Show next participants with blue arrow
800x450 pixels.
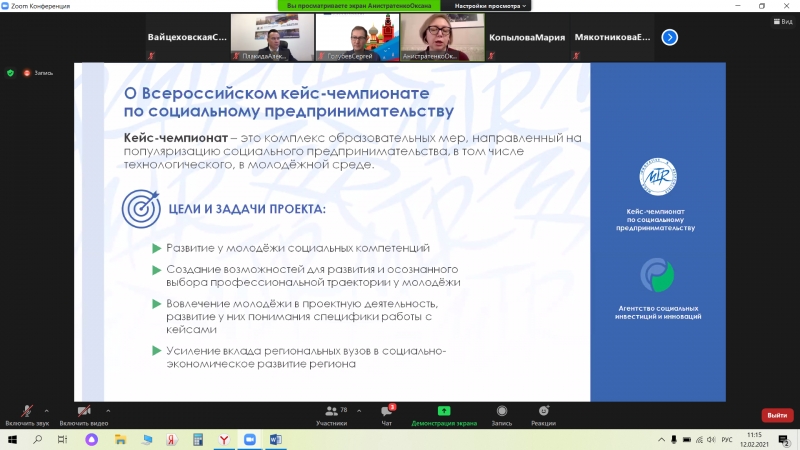click(x=670, y=38)
